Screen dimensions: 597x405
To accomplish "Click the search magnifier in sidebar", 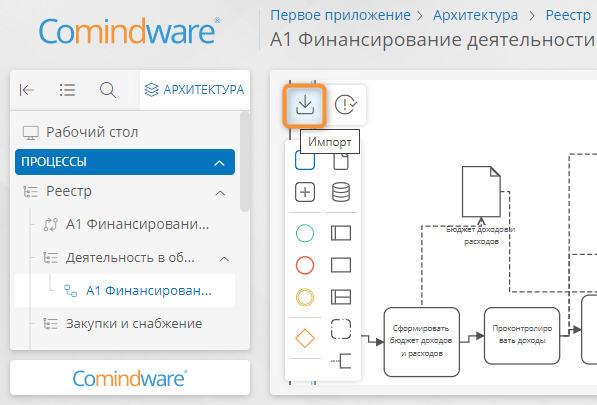I will tap(108, 90).
